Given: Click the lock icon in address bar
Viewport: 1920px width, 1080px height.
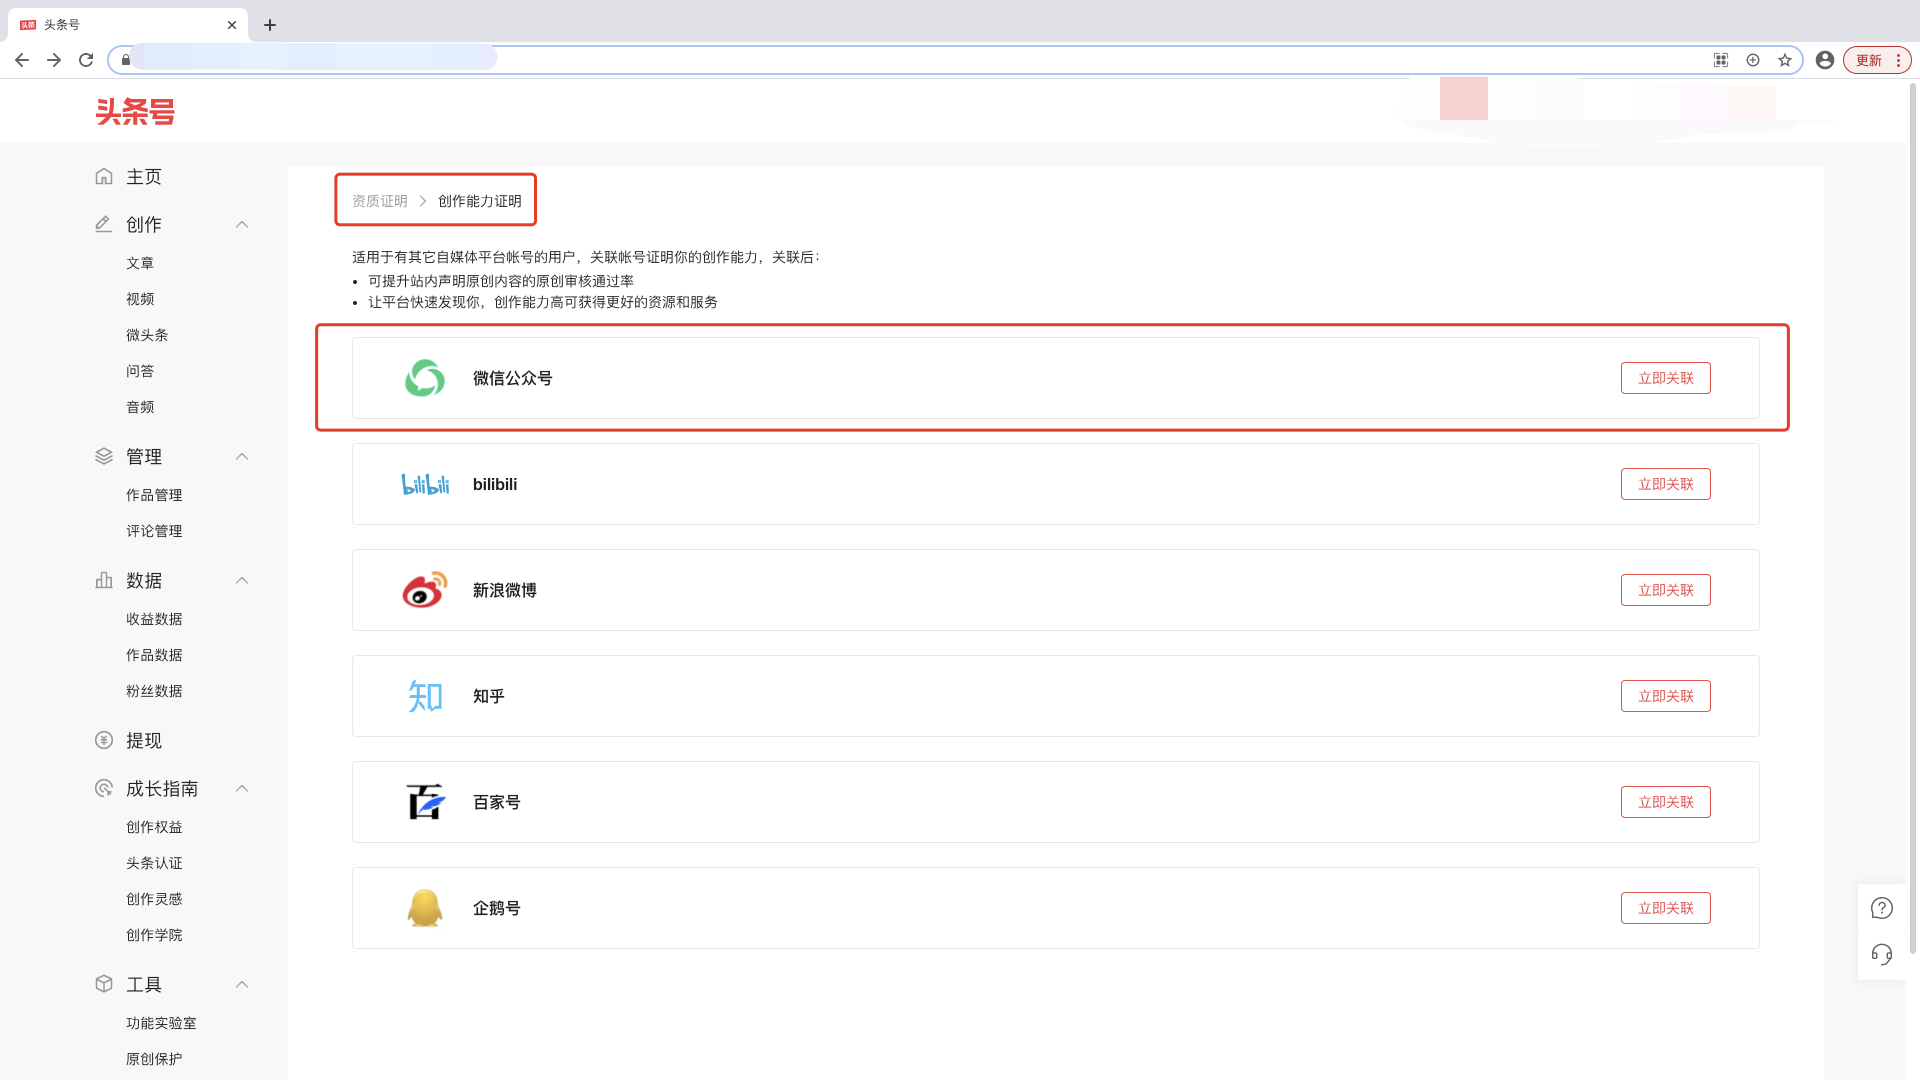Looking at the screenshot, I should (x=125, y=60).
